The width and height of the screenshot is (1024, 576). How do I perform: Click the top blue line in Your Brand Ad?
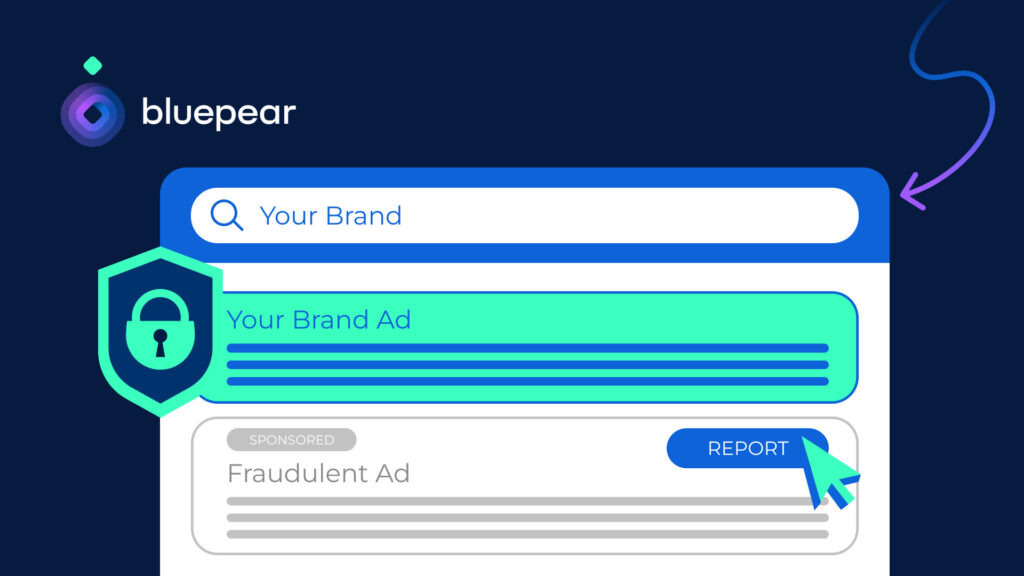click(x=527, y=348)
